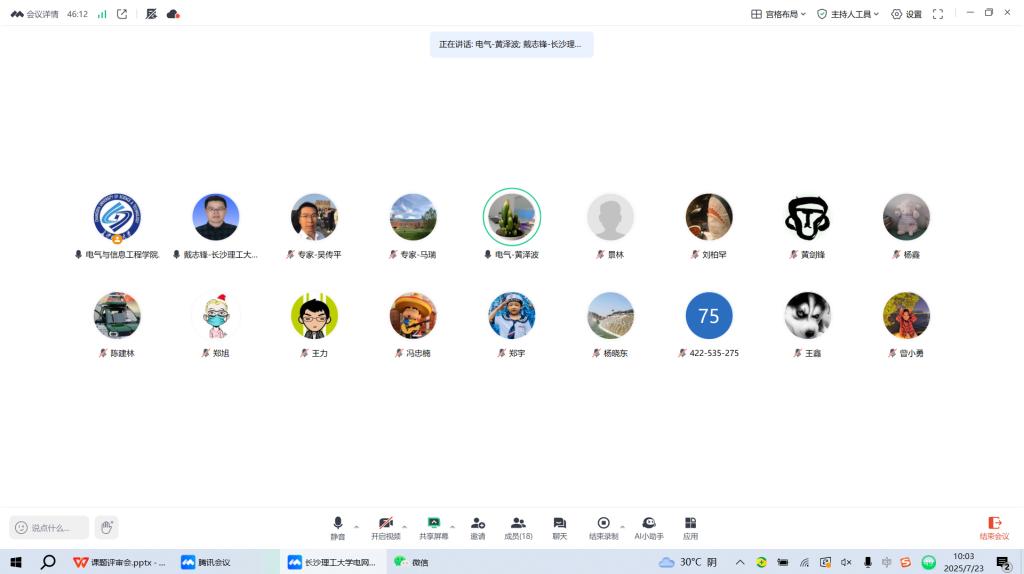The image size is (1024, 574).
Task: Expand the arrow next to 共享屏幕
Action: tap(453, 525)
